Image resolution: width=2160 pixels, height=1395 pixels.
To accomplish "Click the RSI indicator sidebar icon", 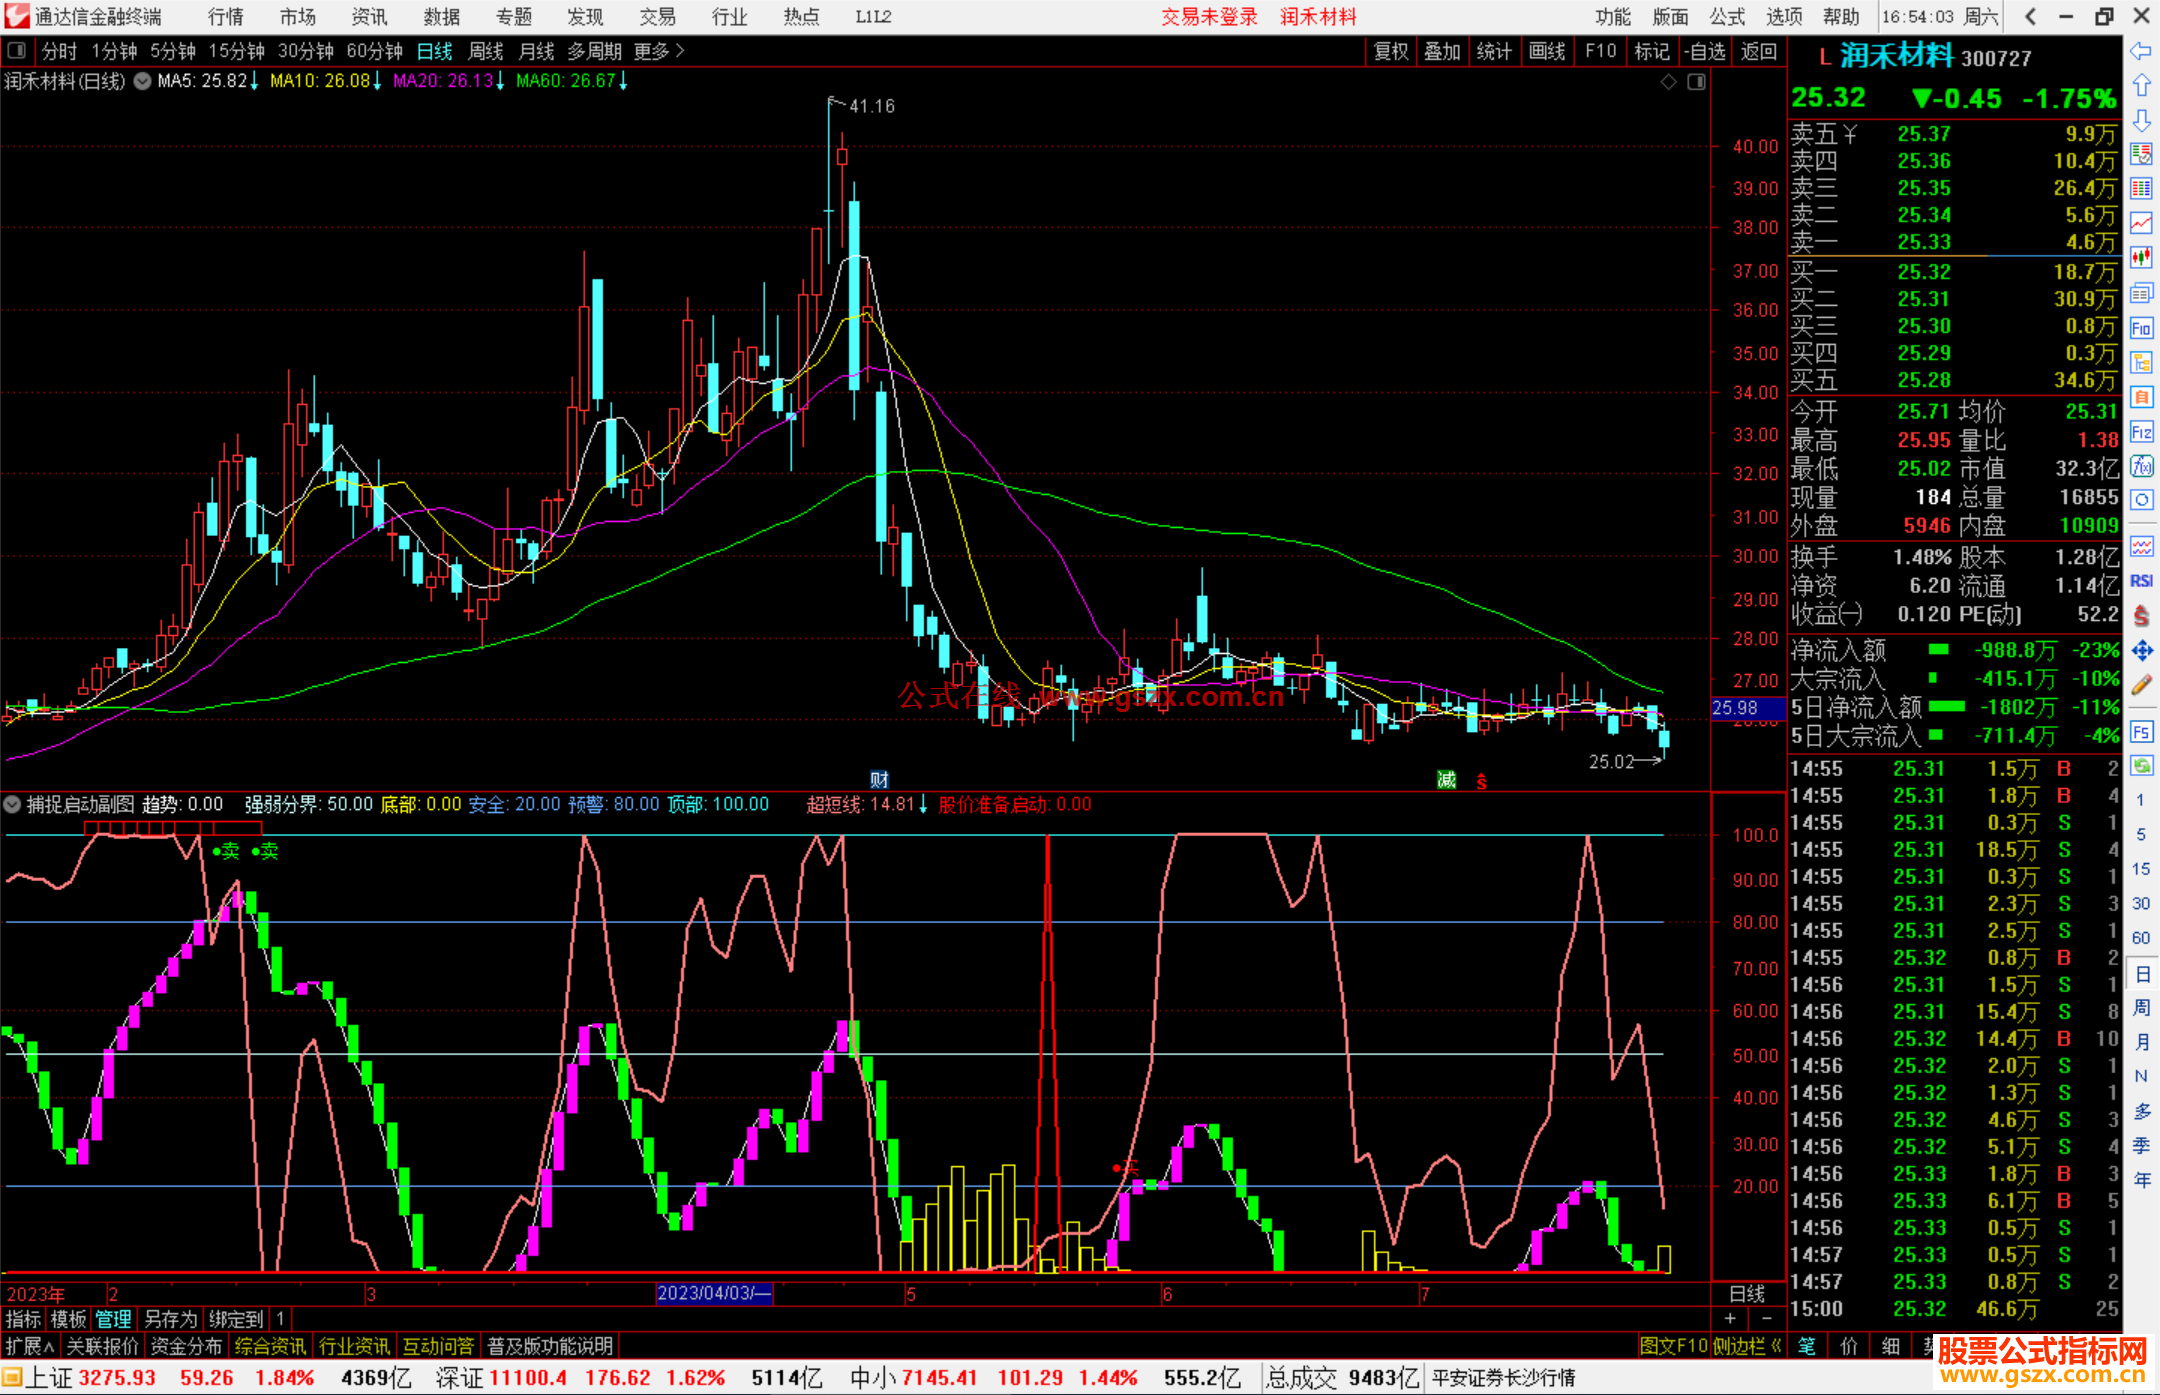I will [x=2141, y=580].
